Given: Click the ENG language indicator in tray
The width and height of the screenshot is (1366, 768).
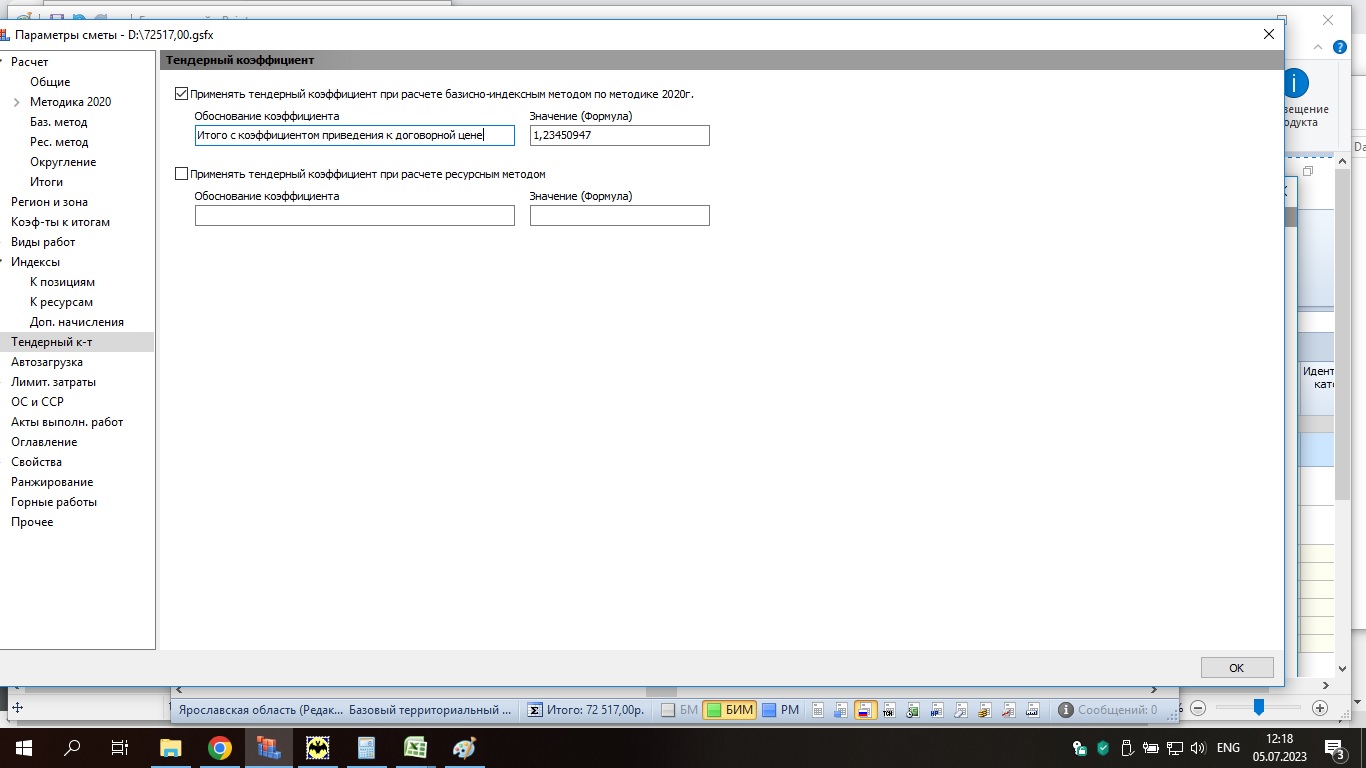Looking at the screenshot, I should point(1228,748).
